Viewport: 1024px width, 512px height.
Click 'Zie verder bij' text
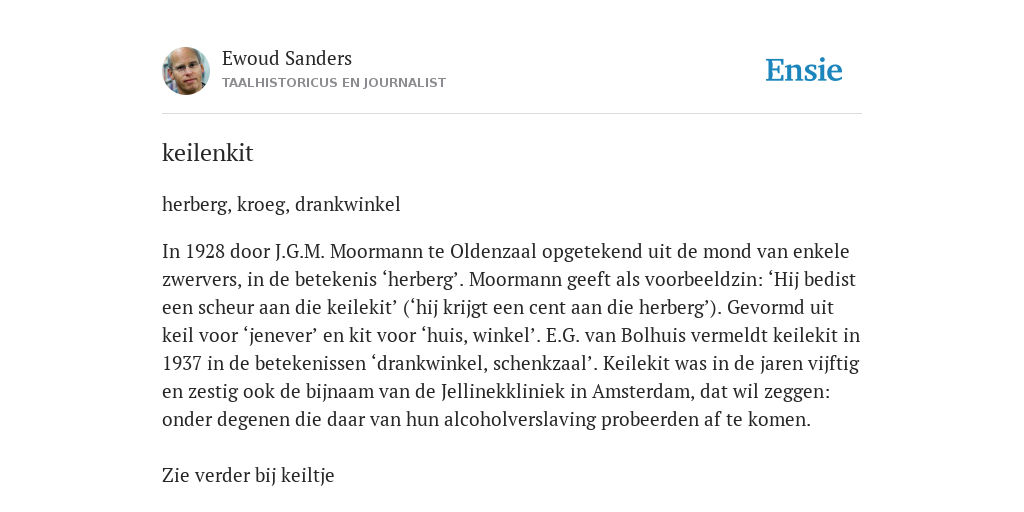click(219, 475)
